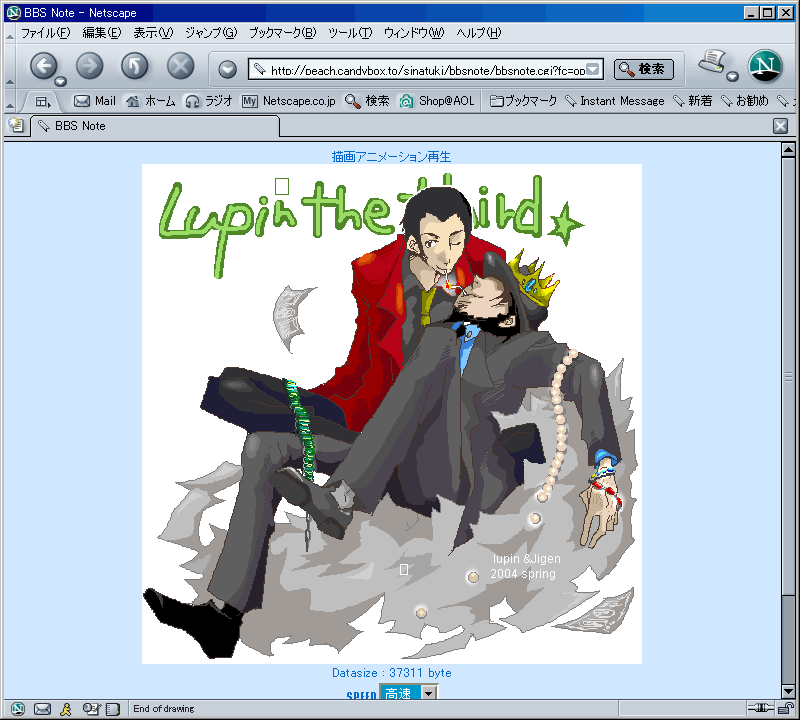Open Navigator from the status bar icon
Viewport: 800px width, 720px height.
point(18,709)
